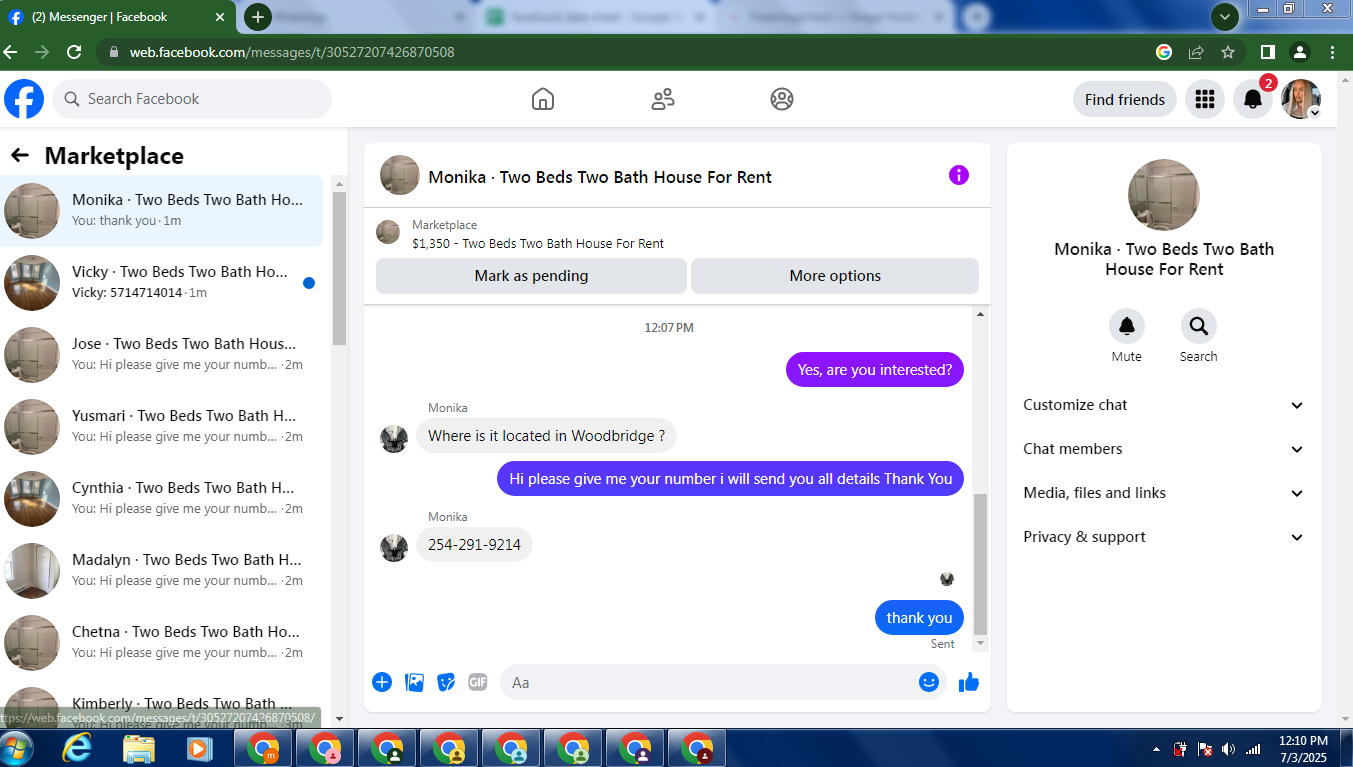Send a thumbs-up like

(x=968, y=682)
